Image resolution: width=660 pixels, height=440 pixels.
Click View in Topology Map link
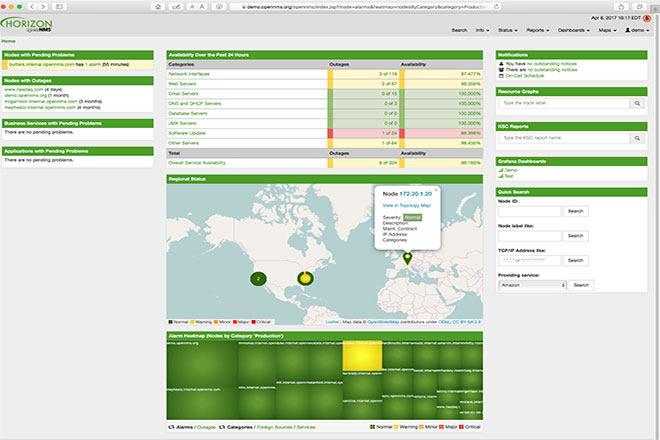click(406, 205)
